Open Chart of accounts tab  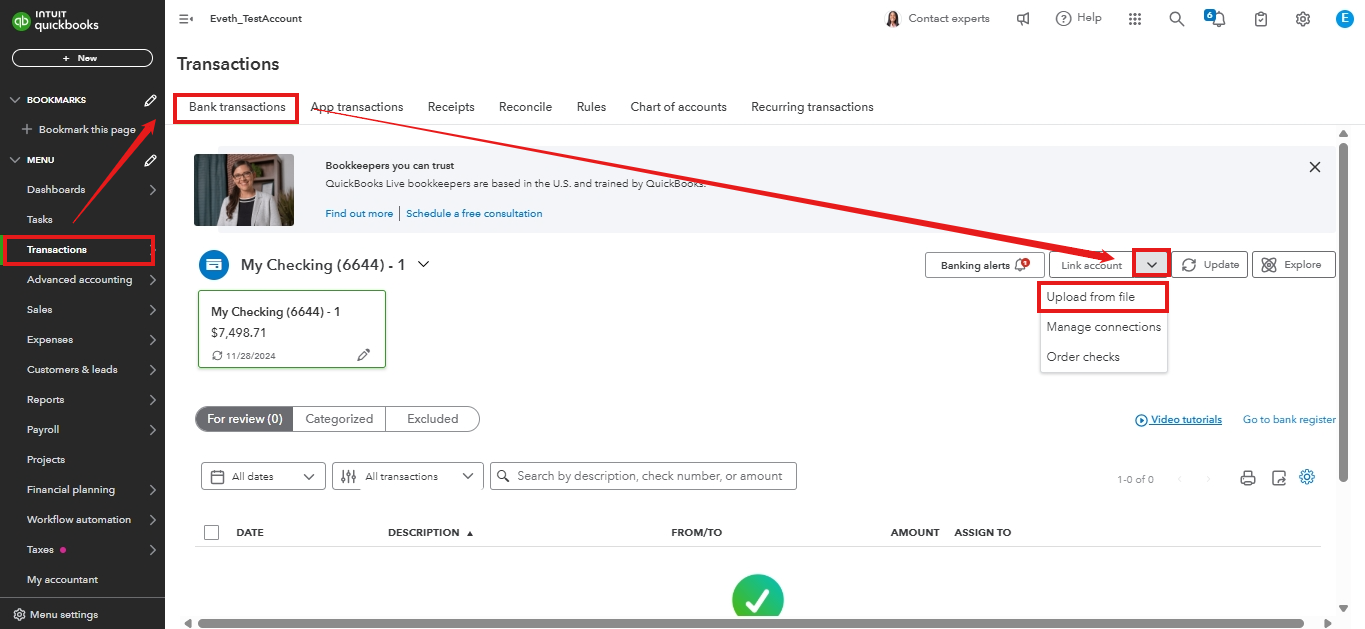[678, 107]
